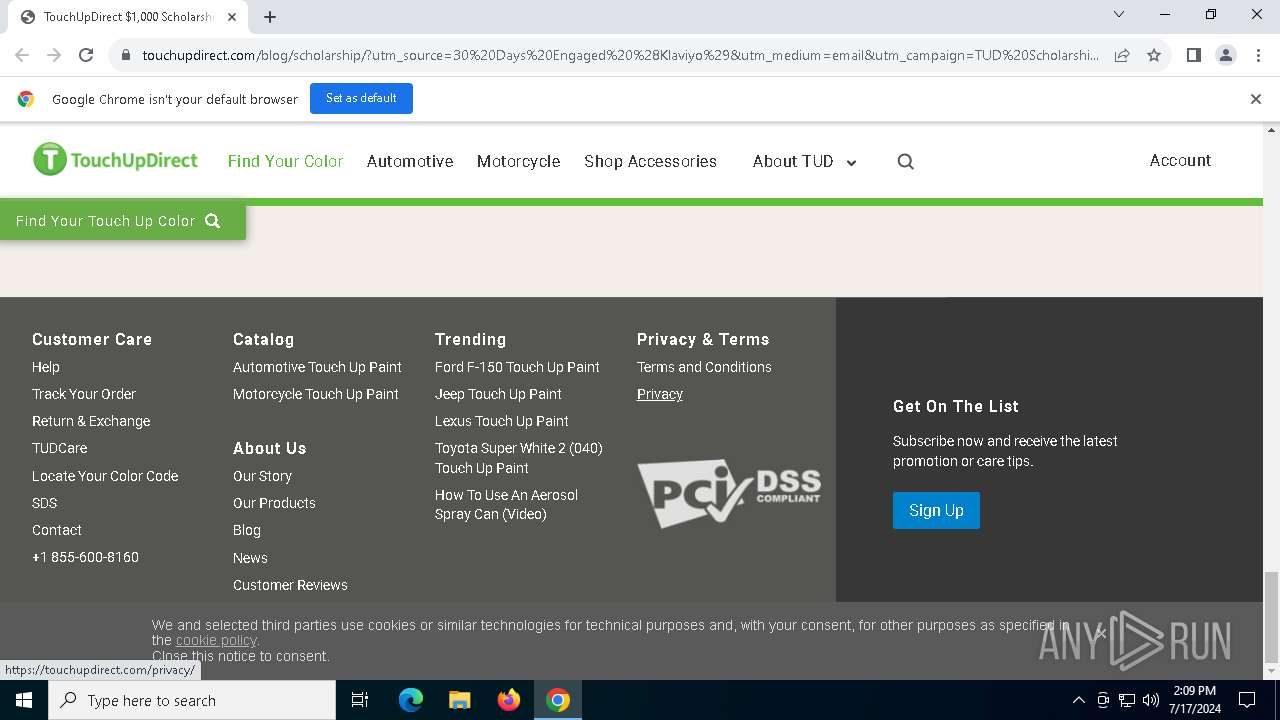
Task: Open Chrome from the taskbar
Action: click(558, 700)
